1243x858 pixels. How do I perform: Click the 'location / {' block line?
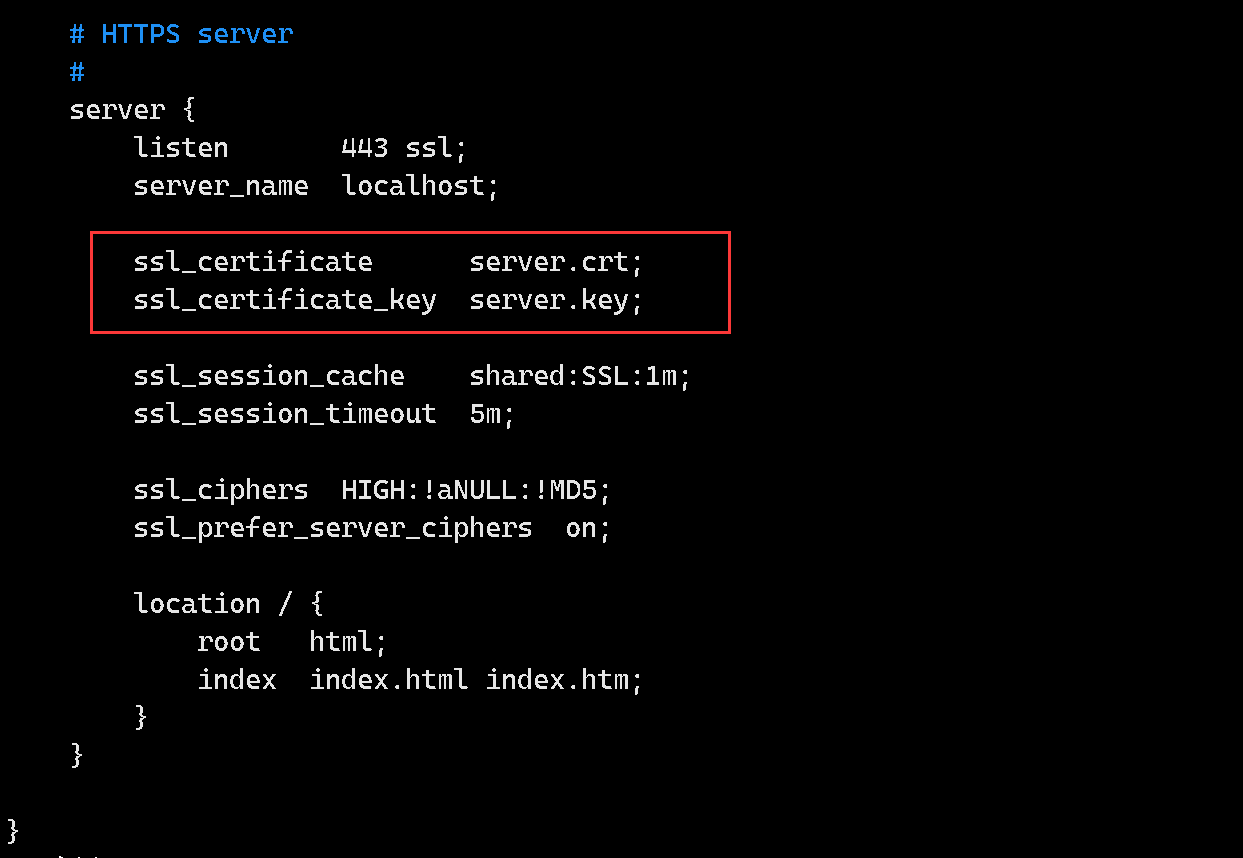point(229,604)
